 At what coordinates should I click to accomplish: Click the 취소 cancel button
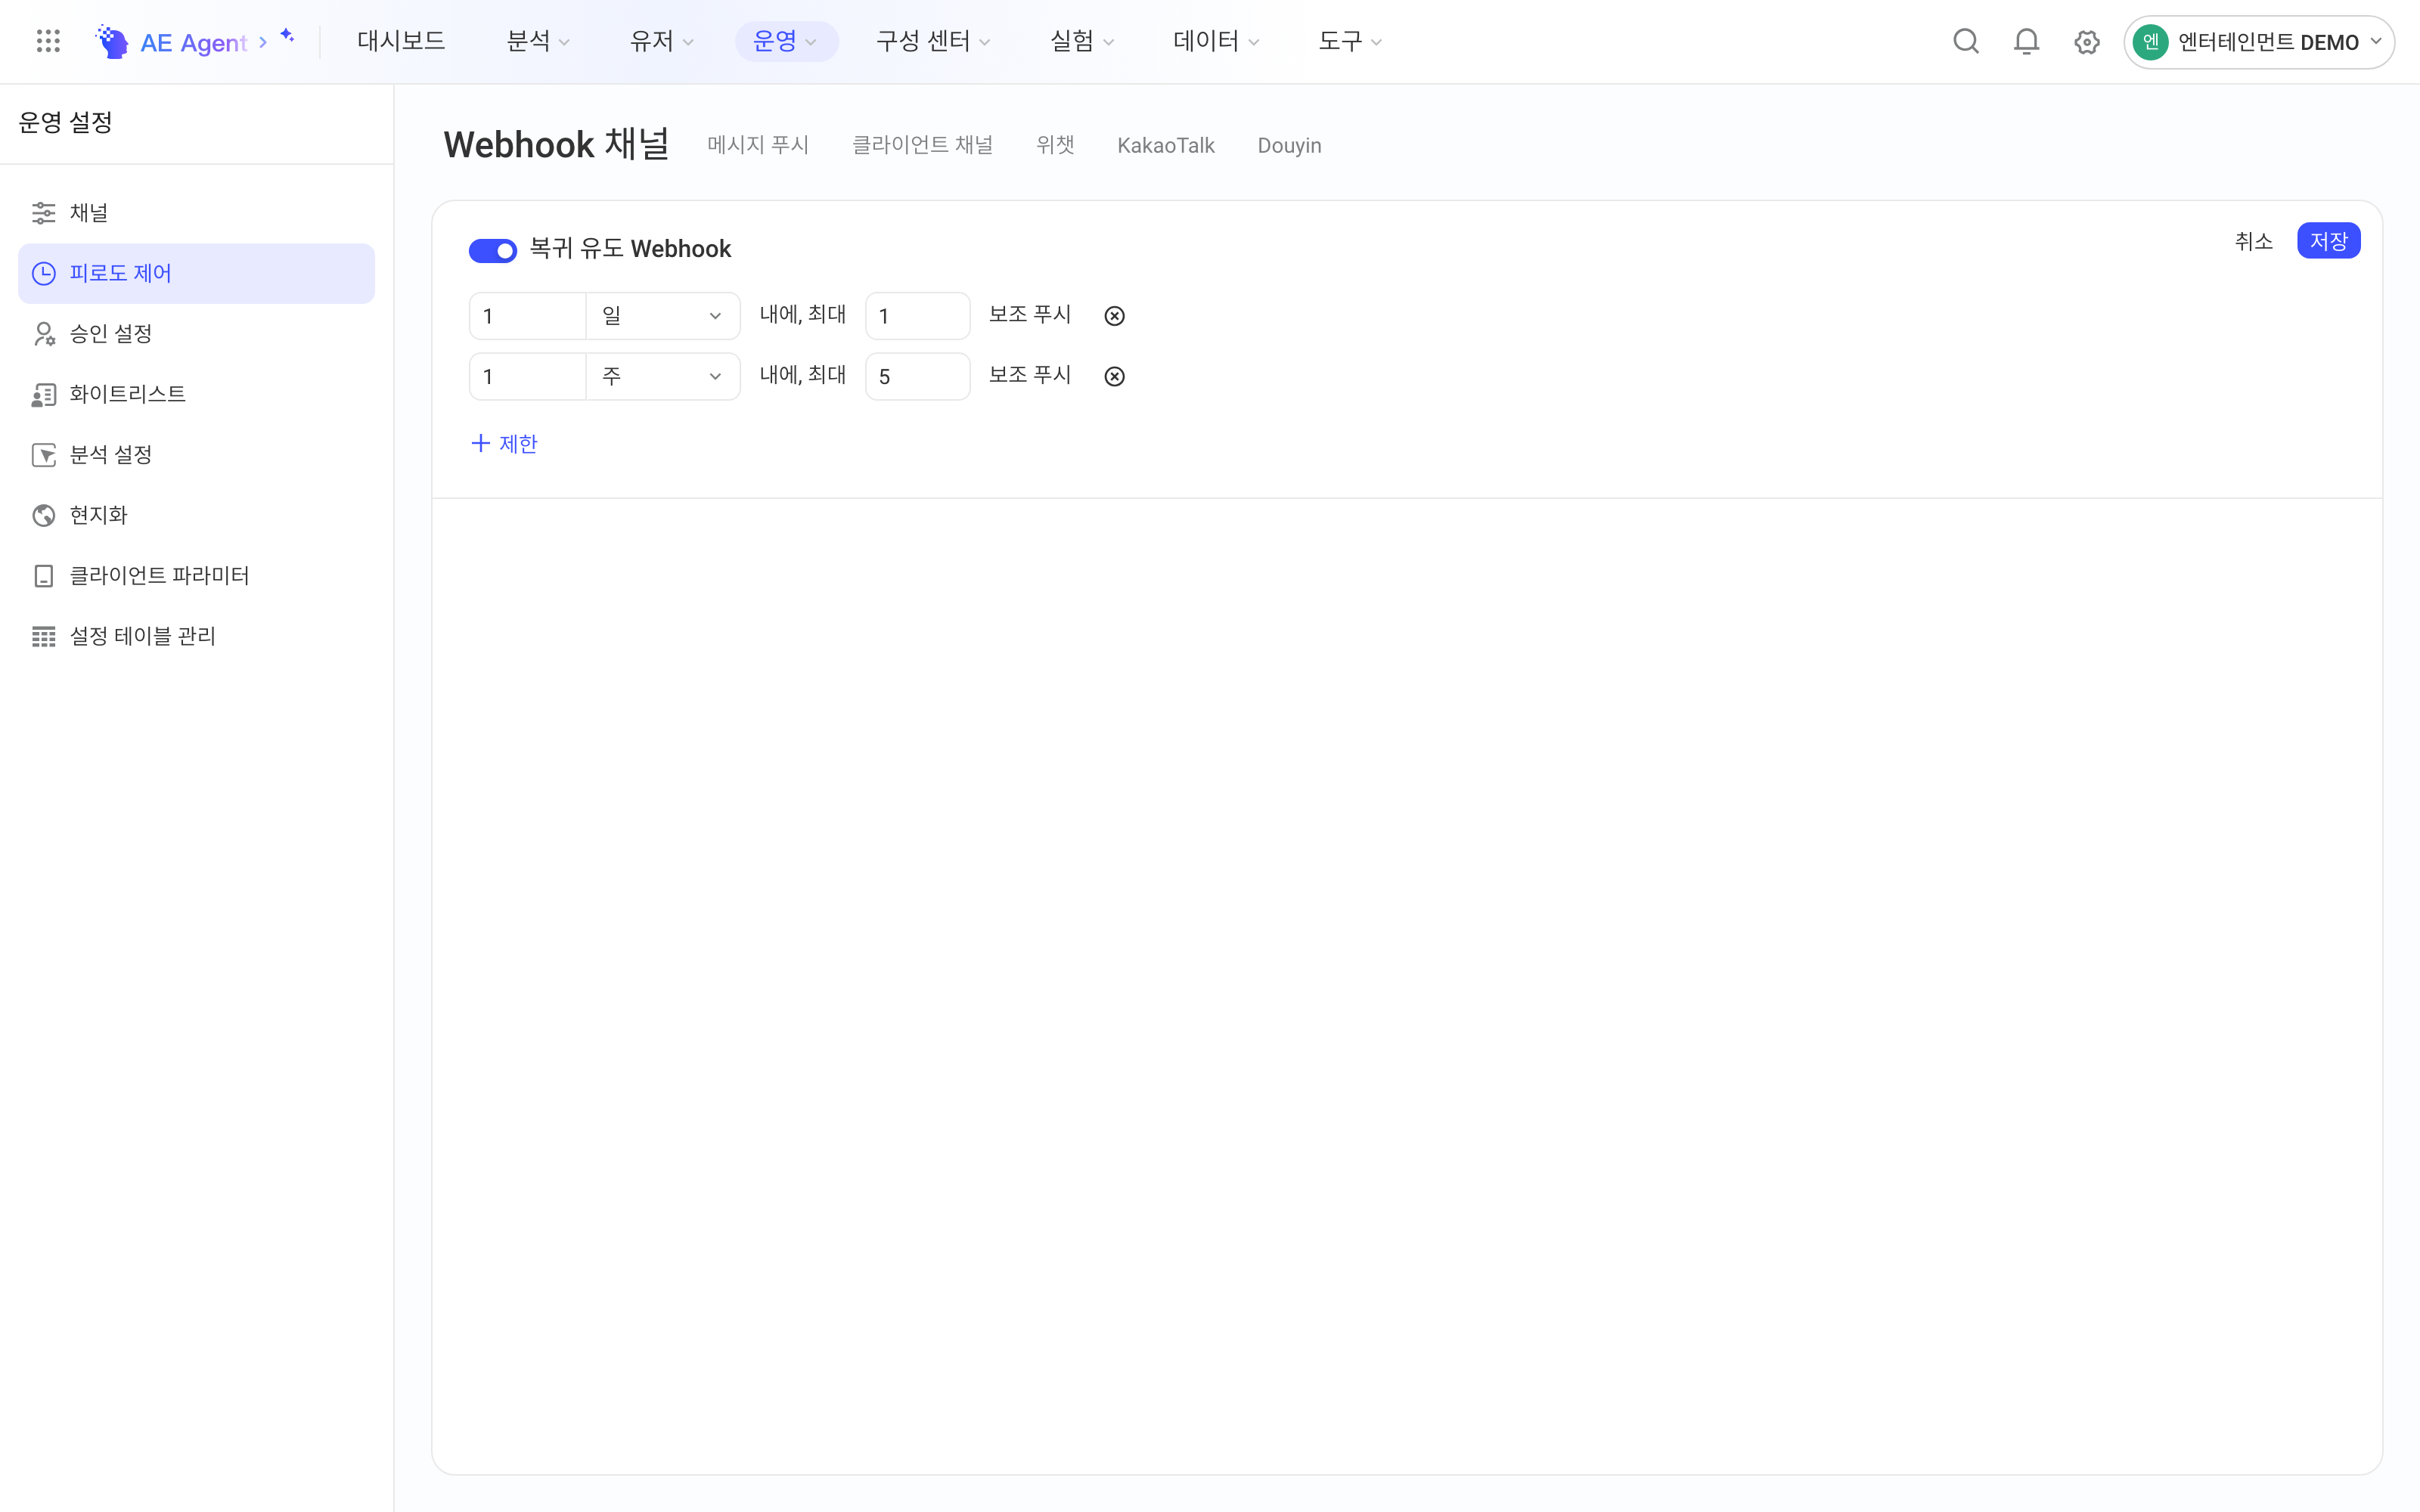pyautogui.click(x=2254, y=241)
